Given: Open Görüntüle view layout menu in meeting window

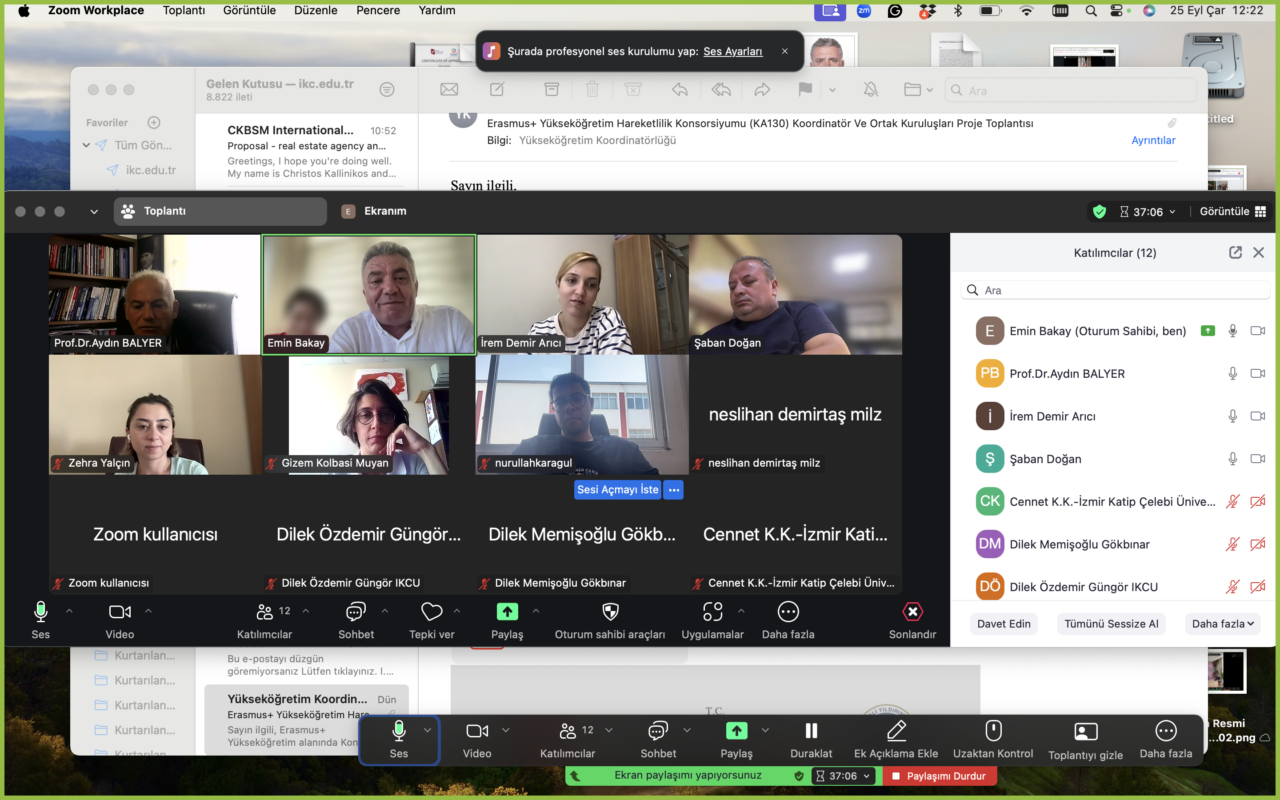Looking at the screenshot, I should click(1232, 212).
